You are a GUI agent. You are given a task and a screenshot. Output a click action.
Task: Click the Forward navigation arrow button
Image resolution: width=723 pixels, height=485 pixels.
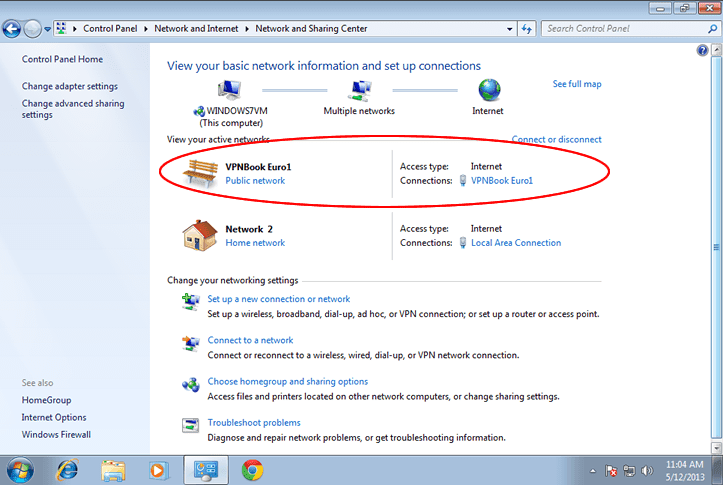click(x=32, y=29)
